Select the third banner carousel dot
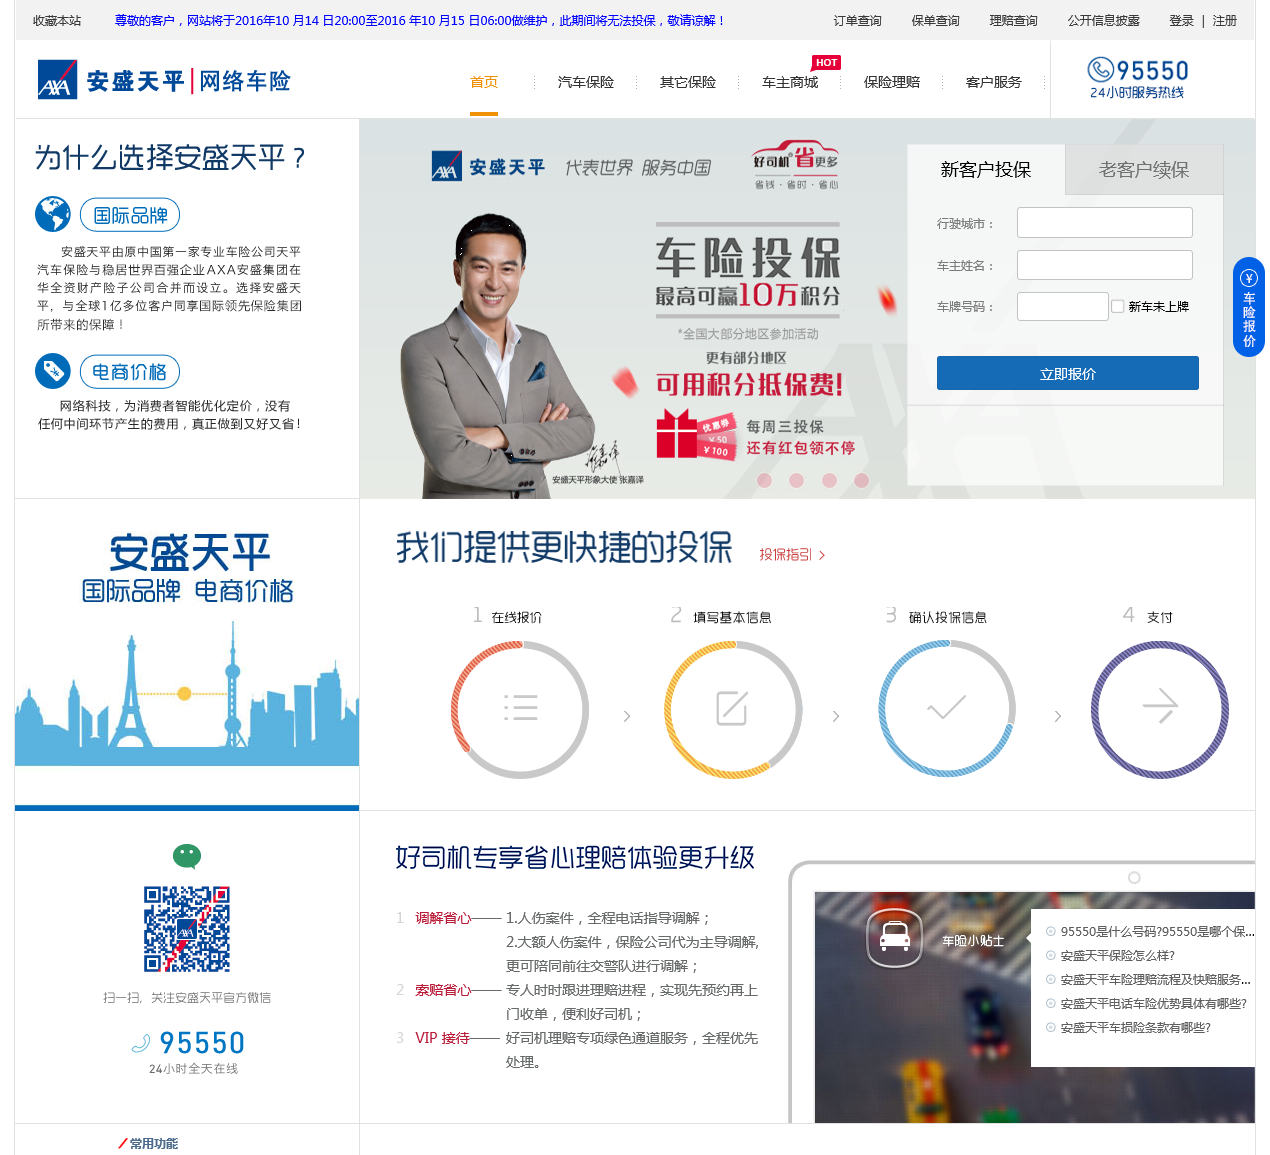1270x1155 pixels. [829, 480]
